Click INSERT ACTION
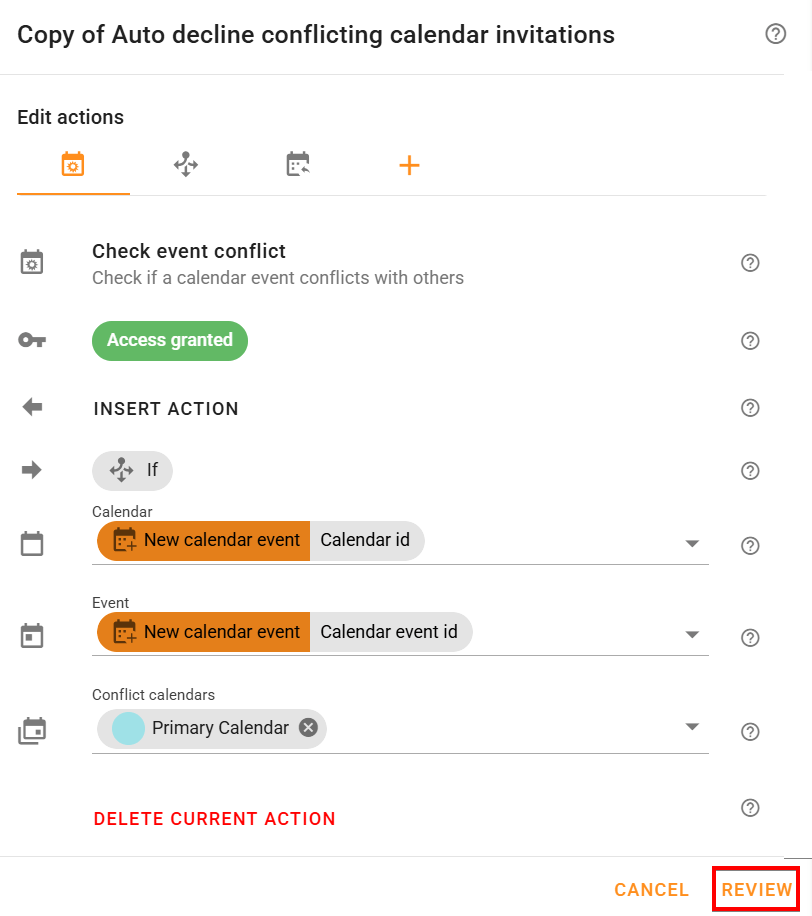The width and height of the screenshot is (812, 916). tap(166, 409)
